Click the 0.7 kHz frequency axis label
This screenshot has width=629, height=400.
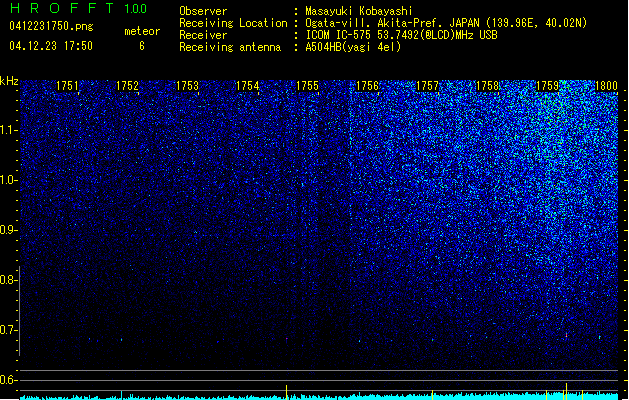[x=9, y=330]
